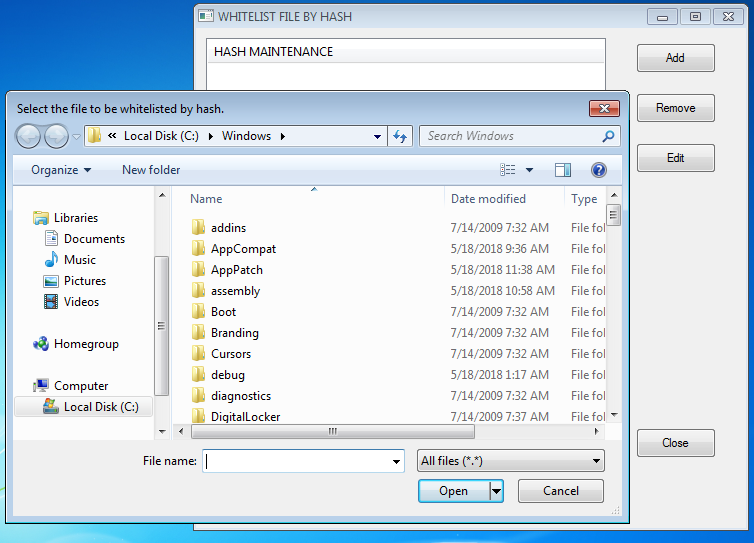Click the 5/18/2018 1:17 AM date cell
This screenshot has height=543, width=754.
point(499,375)
